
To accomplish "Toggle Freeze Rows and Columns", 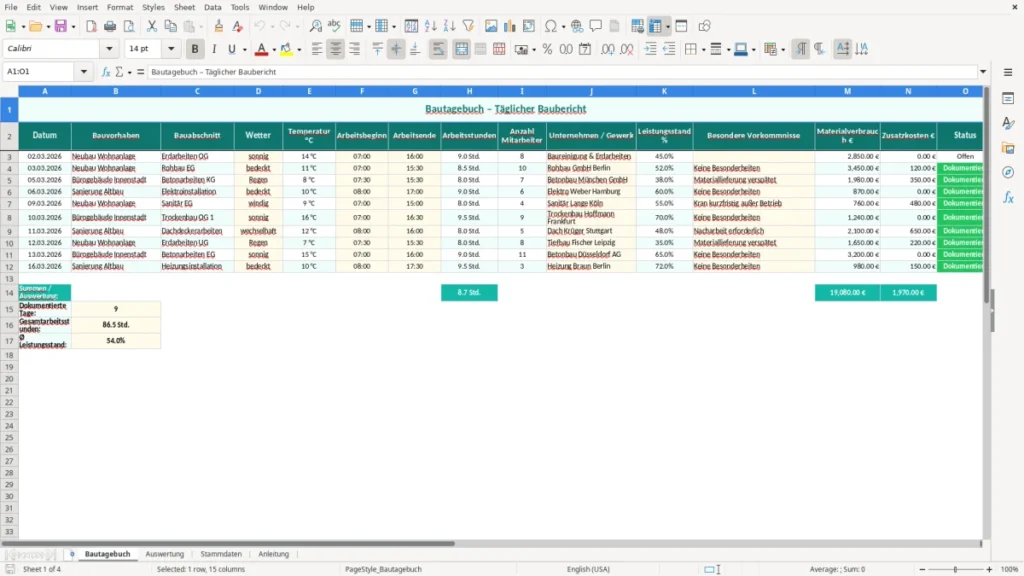I will (x=655, y=26).
